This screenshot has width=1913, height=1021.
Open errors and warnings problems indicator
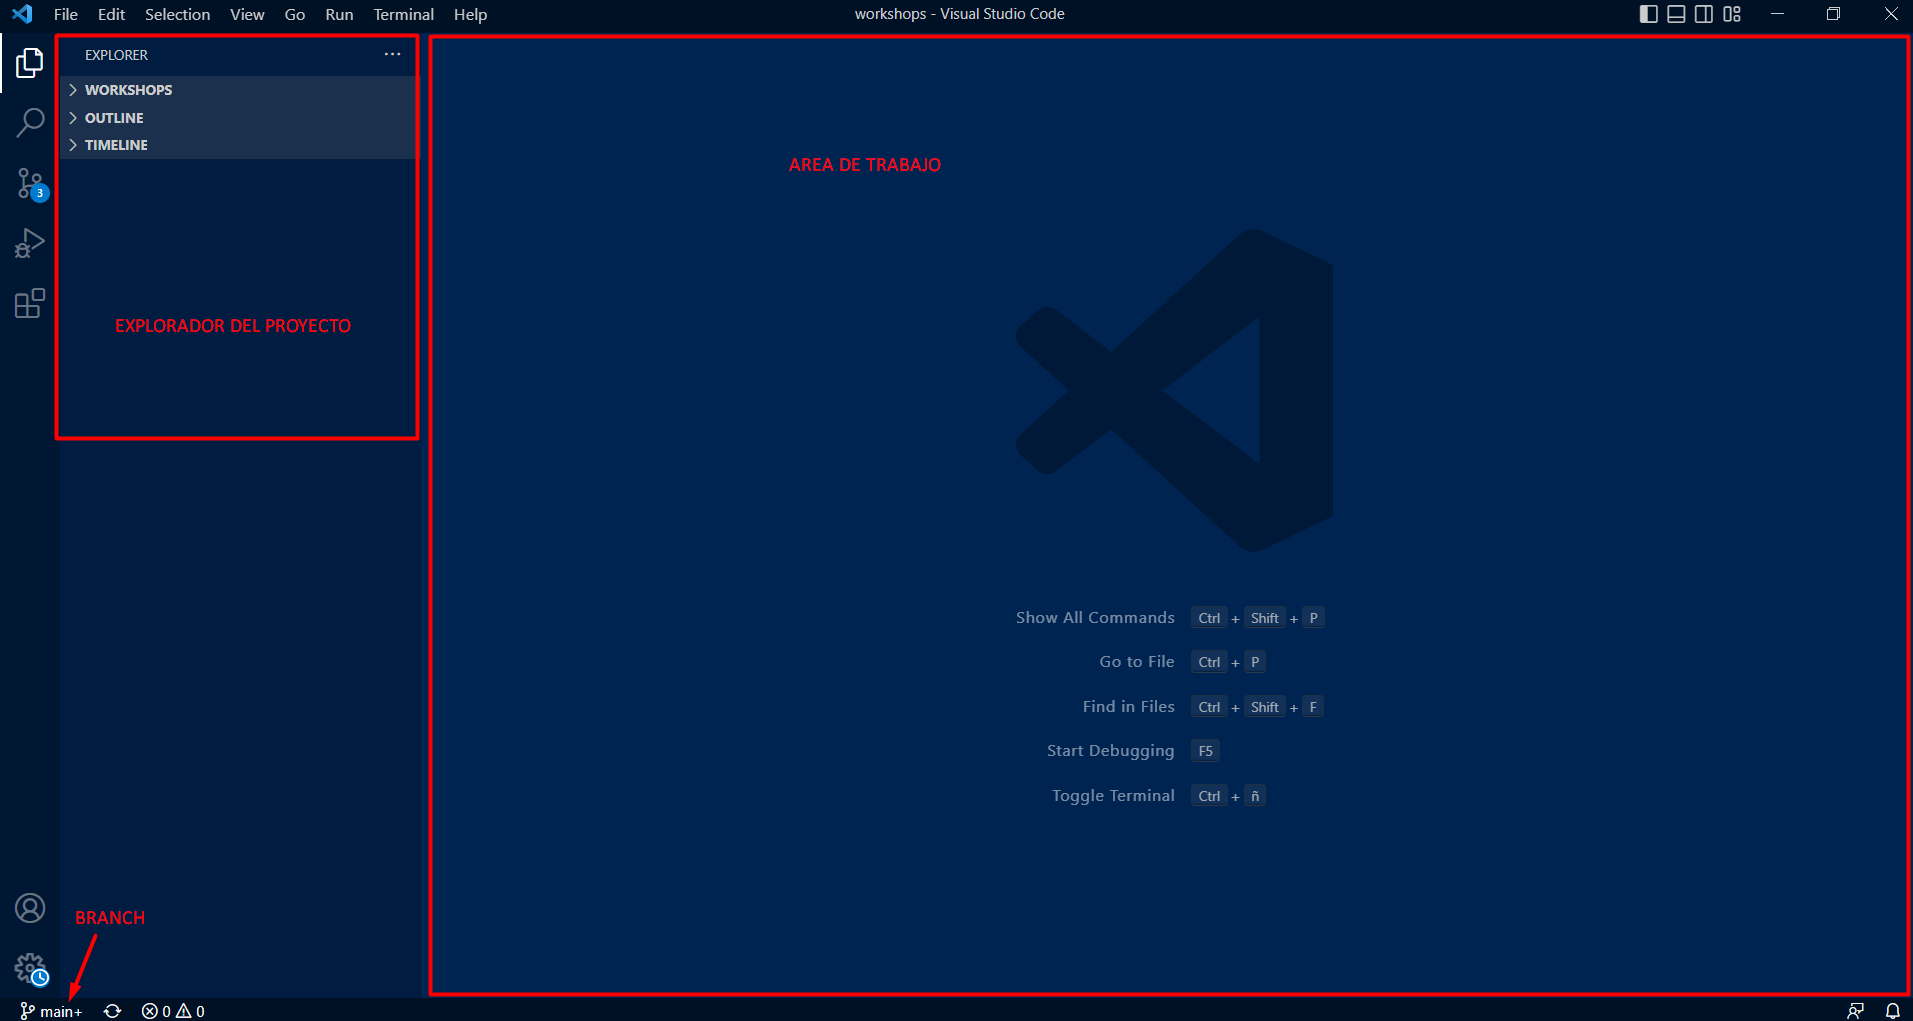pyautogui.click(x=173, y=1011)
